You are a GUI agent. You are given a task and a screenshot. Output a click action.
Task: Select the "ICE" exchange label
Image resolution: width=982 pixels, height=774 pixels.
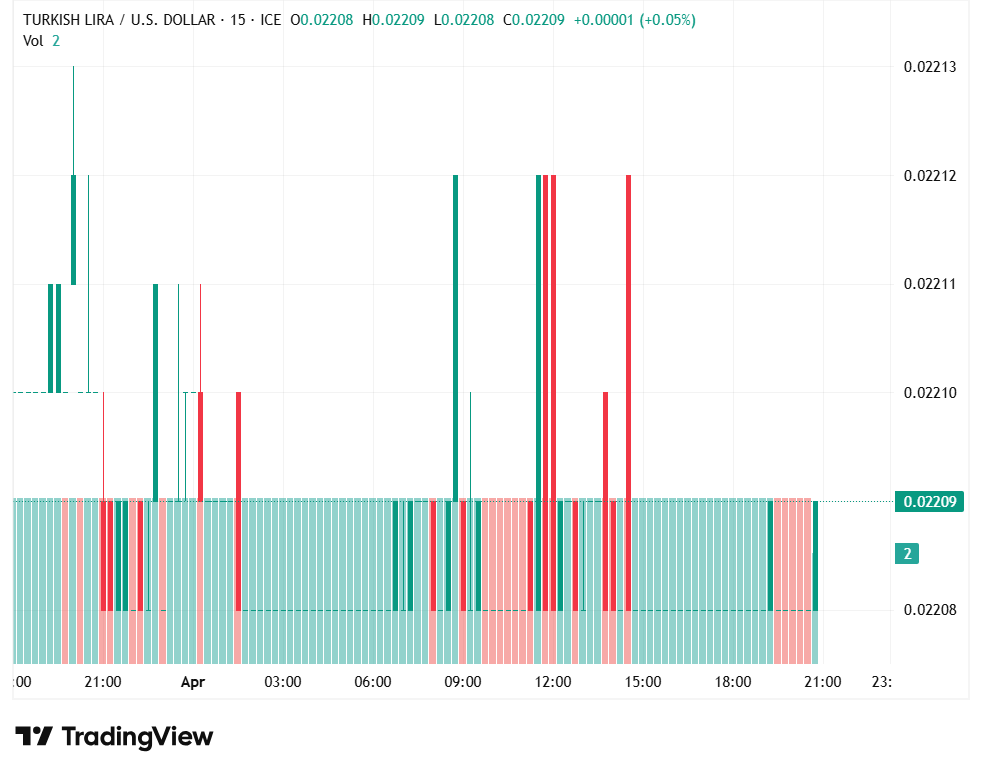point(272,18)
